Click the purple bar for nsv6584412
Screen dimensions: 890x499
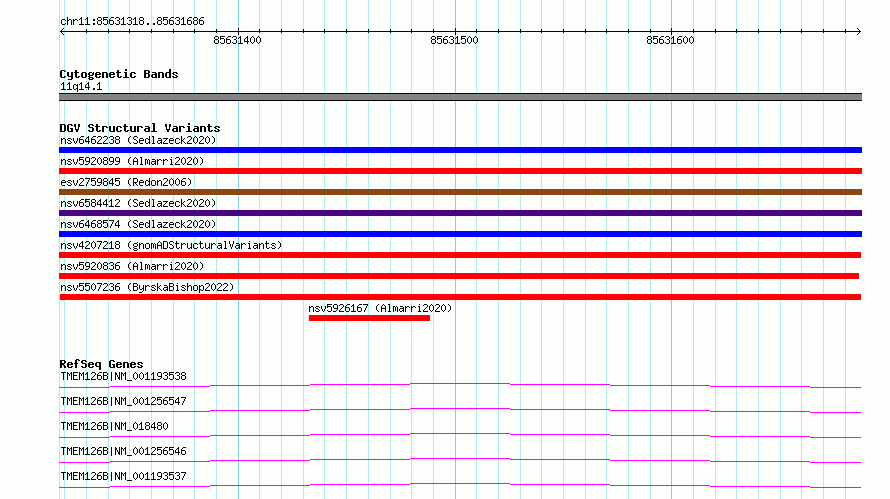pyautogui.click(x=460, y=213)
